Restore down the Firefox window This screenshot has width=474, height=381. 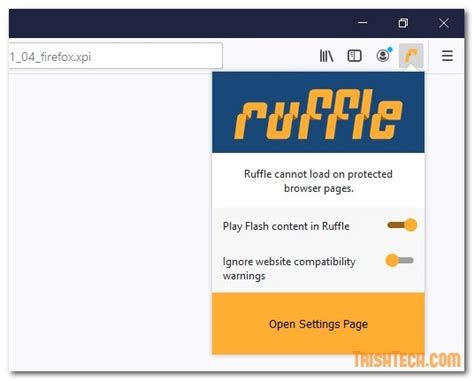coord(403,23)
